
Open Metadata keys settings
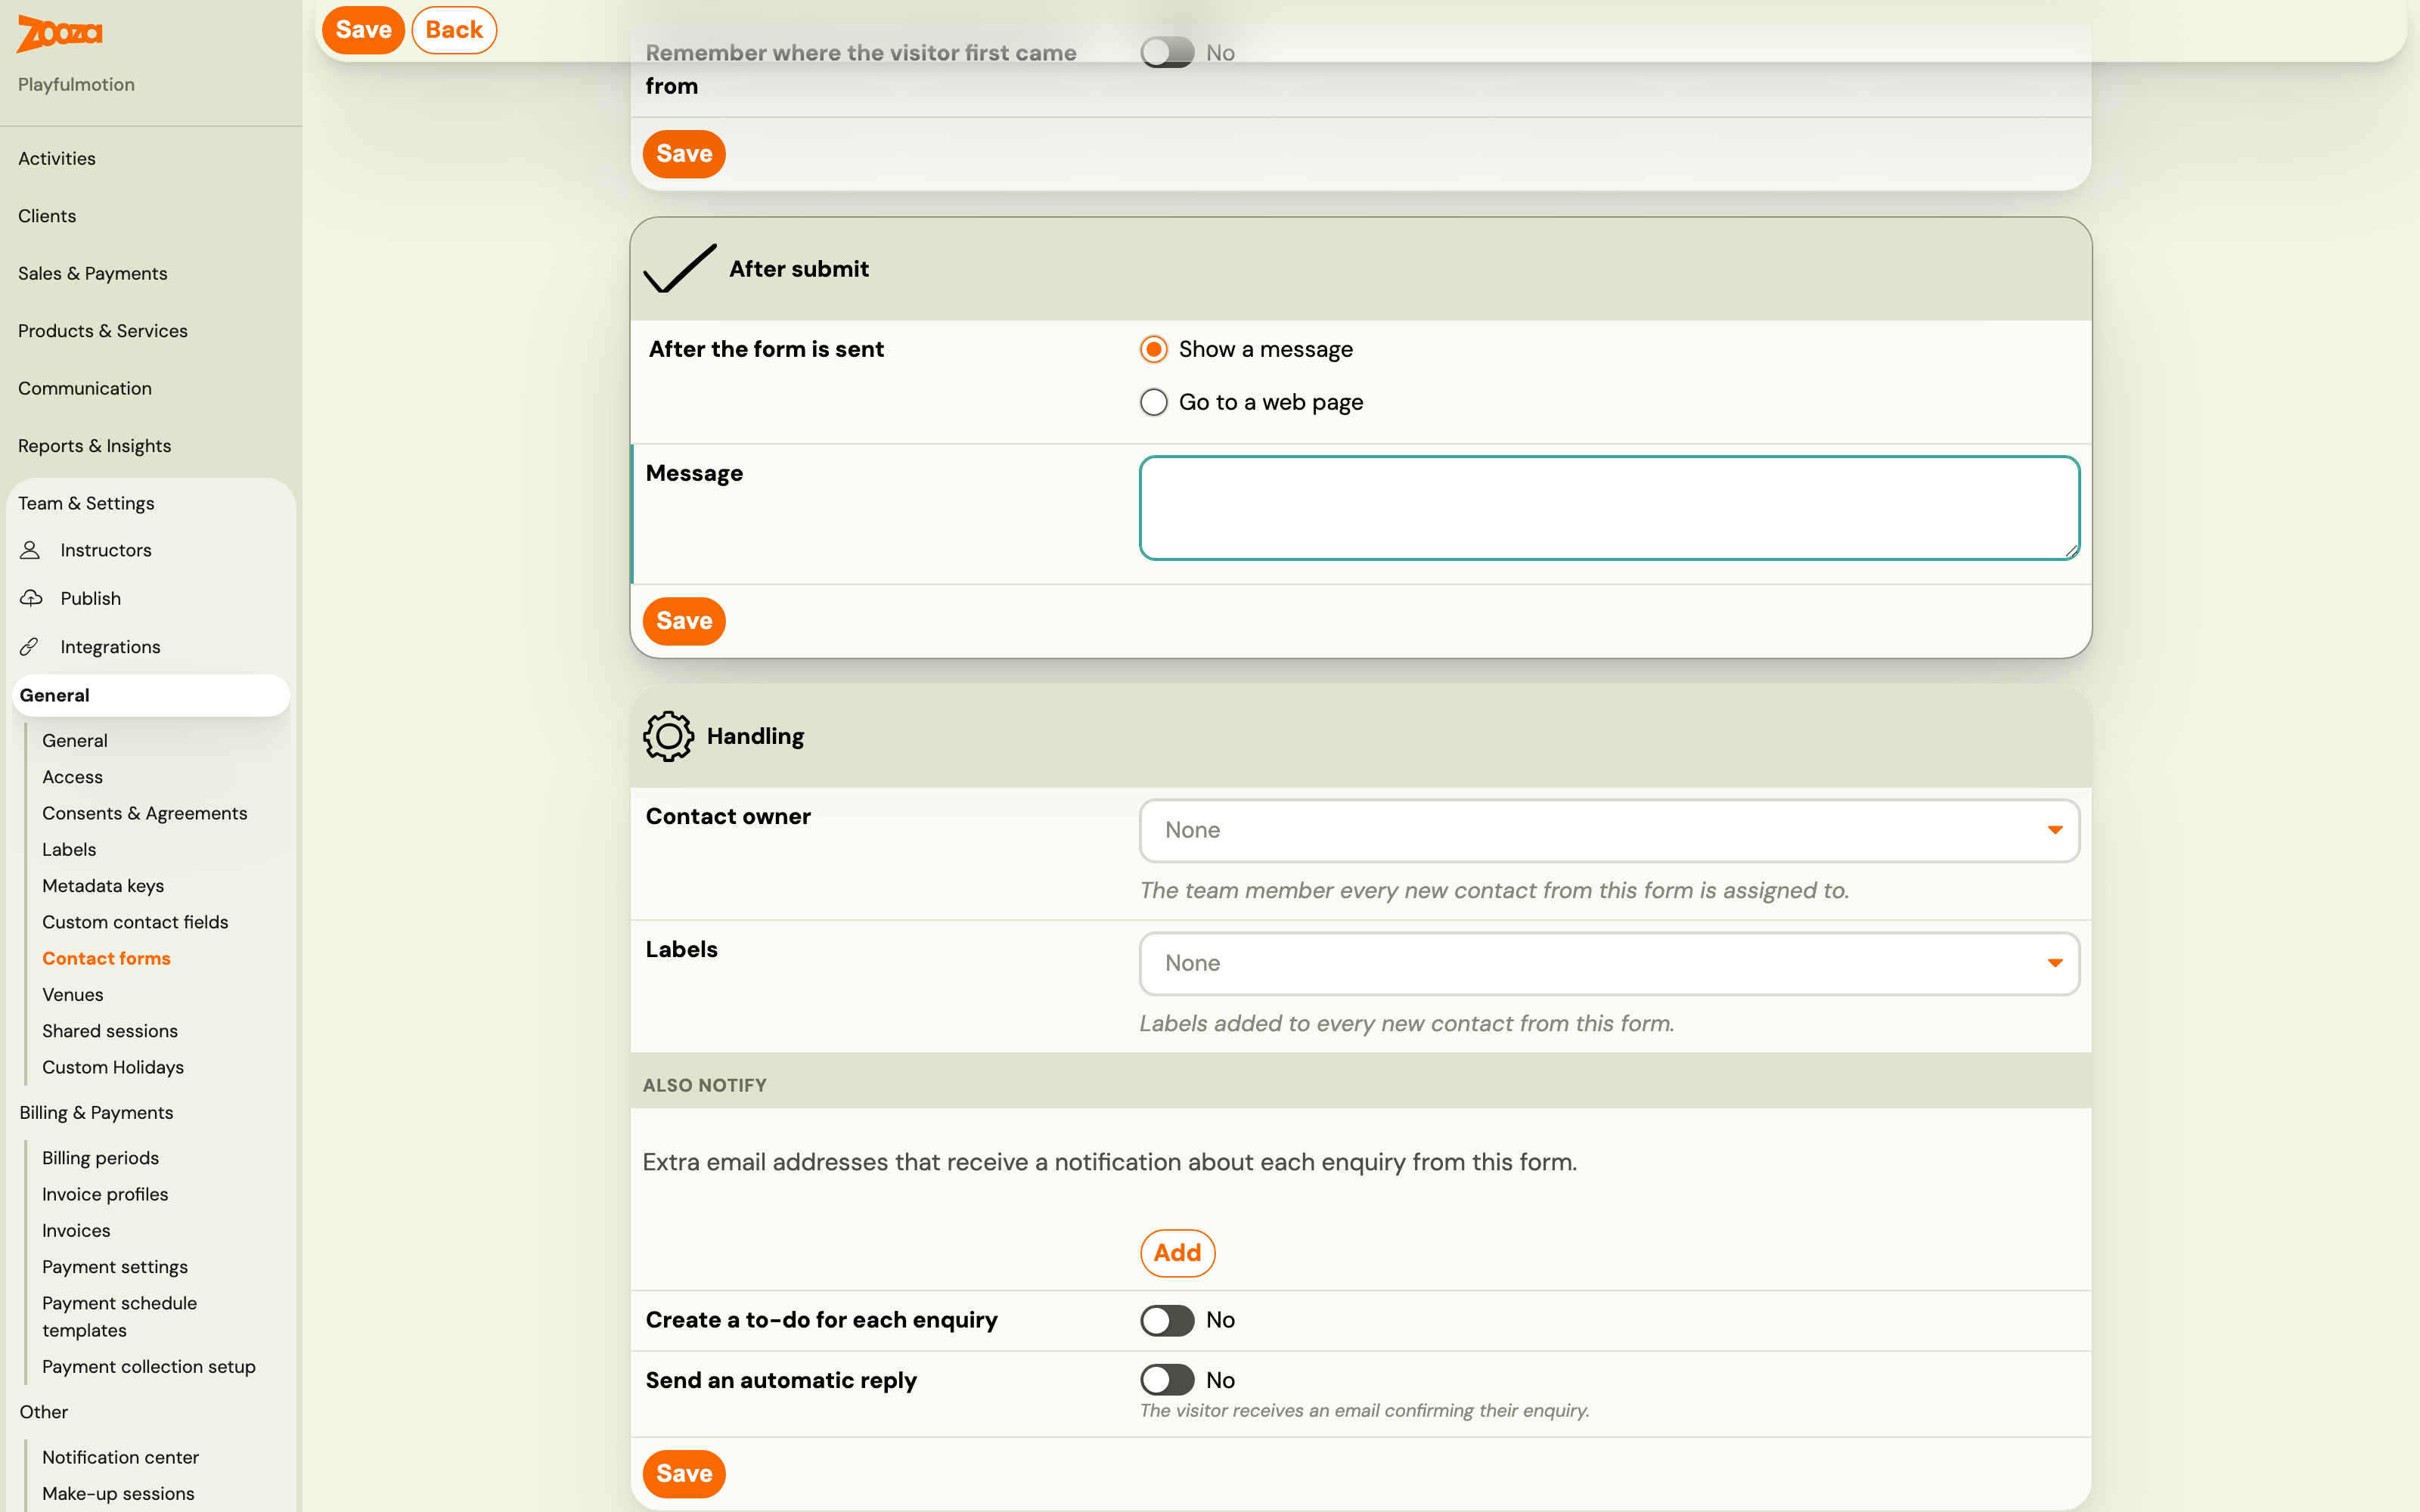coord(103,886)
